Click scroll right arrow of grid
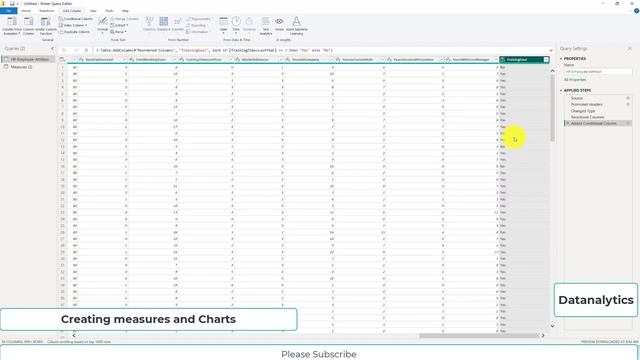The image size is (640, 360). point(543,336)
